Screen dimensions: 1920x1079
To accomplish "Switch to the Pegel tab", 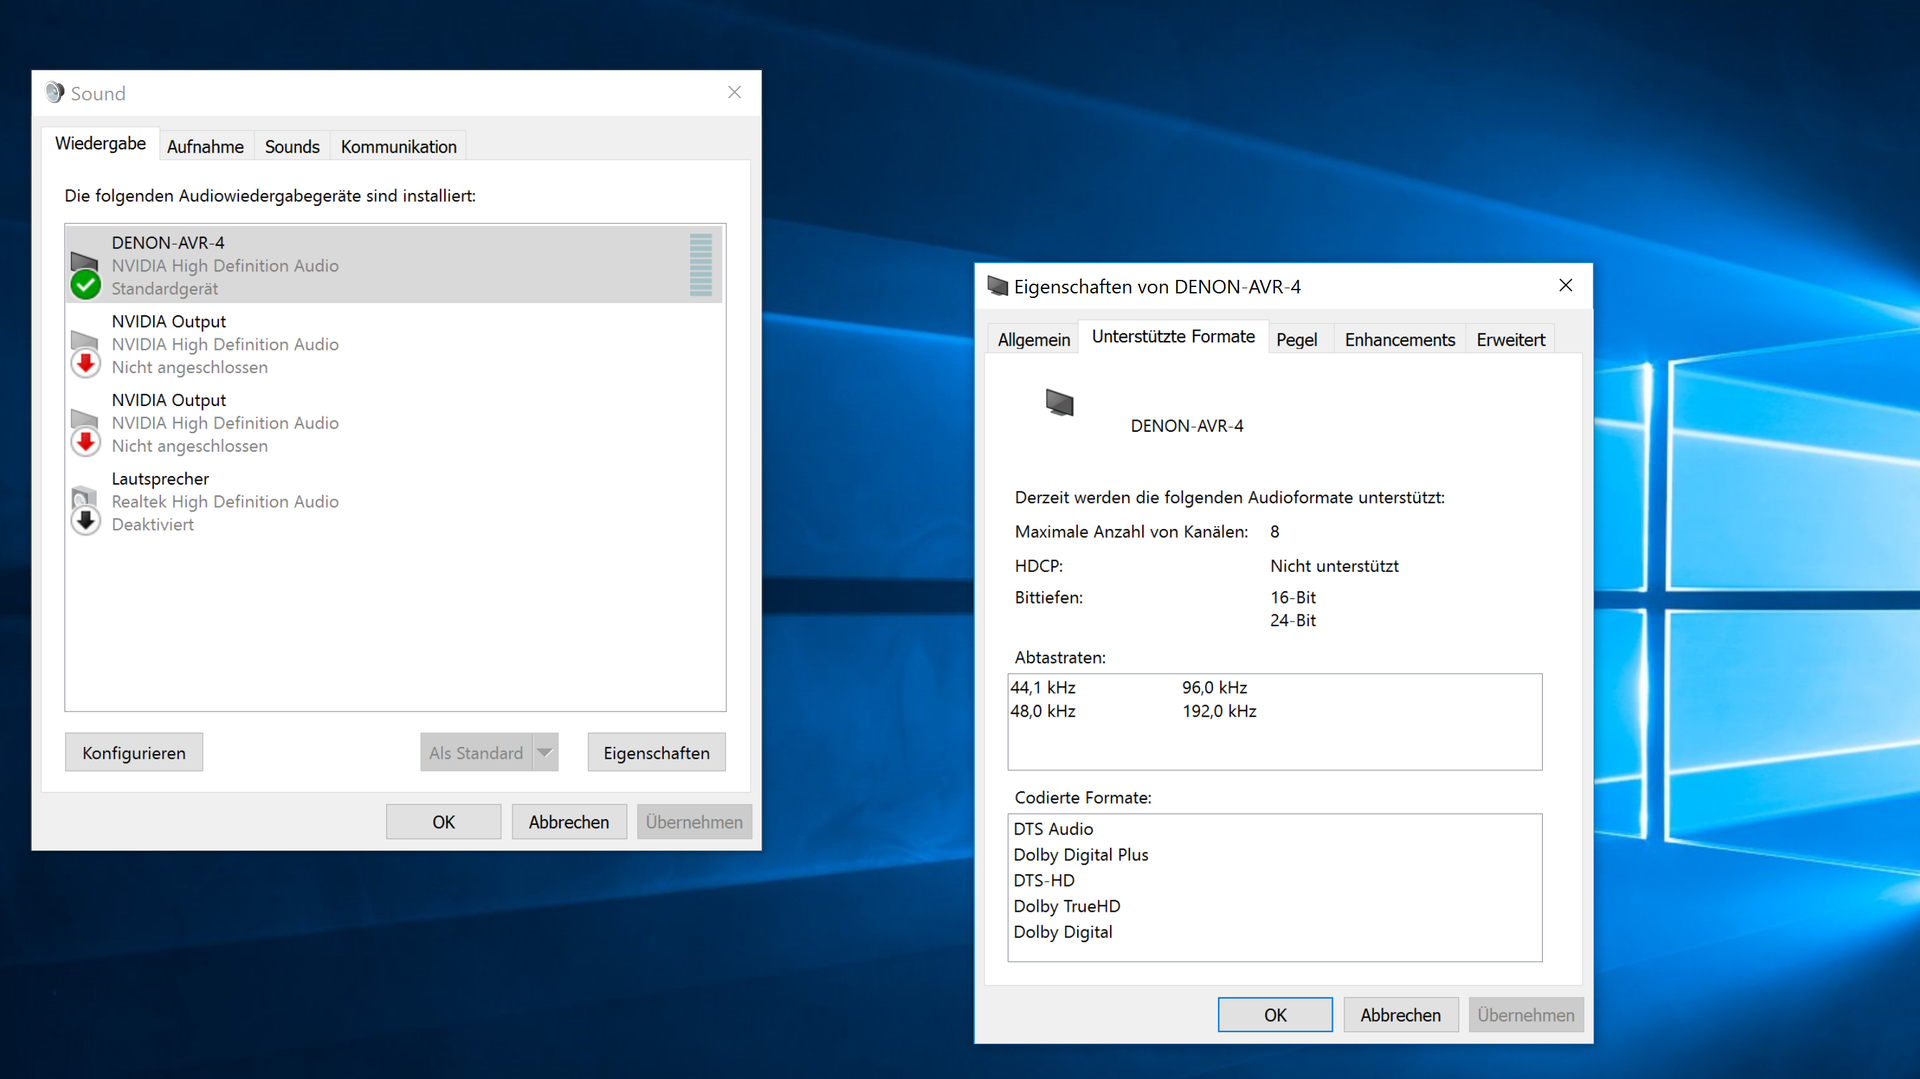I will click(x=1297, y=340).
